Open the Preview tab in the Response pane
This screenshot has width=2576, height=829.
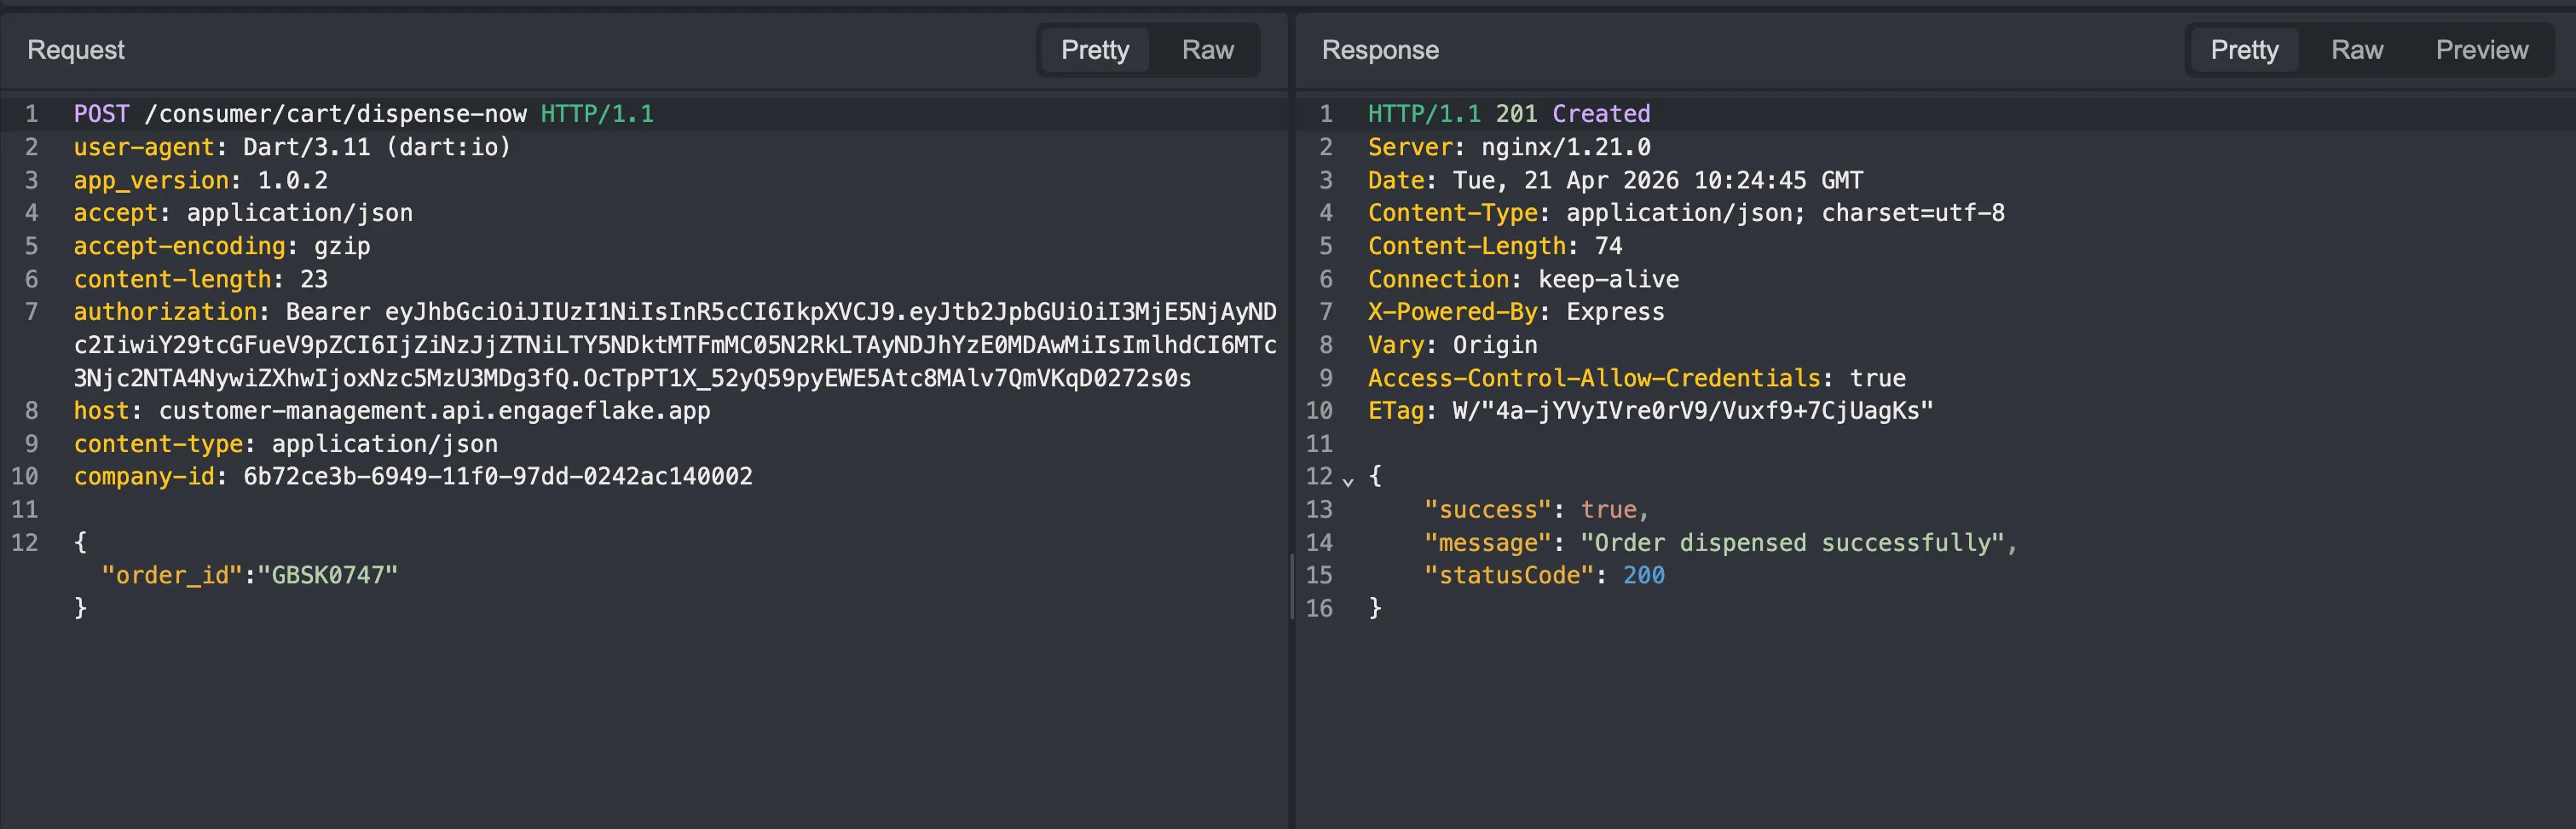pos(2481,50)
